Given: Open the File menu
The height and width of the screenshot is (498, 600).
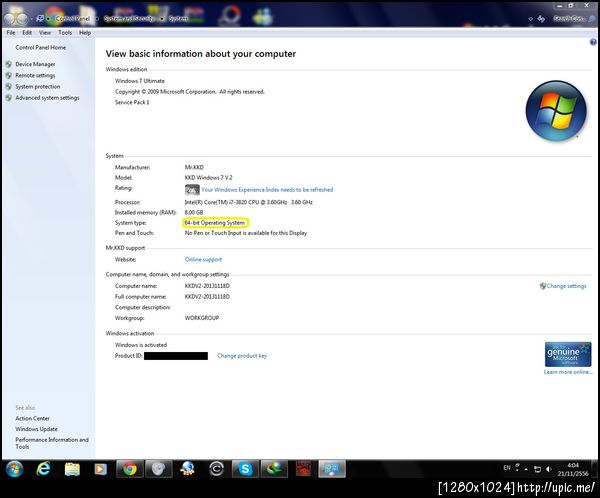Looking at the screenshot, I should coord(11,33).
